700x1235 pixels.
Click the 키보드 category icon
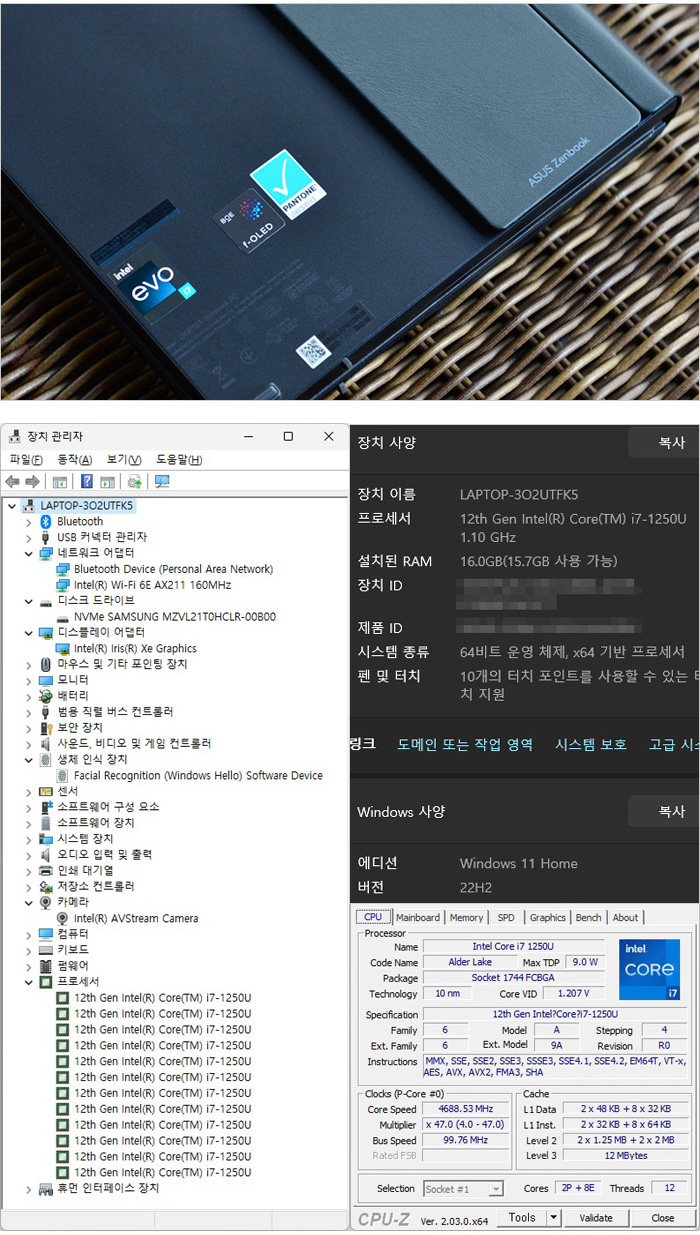click(45, 950)
